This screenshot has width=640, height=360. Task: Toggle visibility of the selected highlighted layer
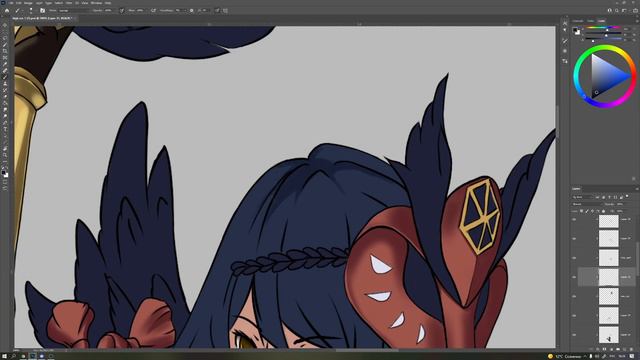tap(573, 277)
